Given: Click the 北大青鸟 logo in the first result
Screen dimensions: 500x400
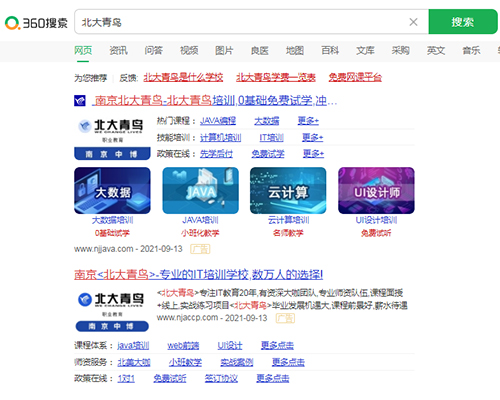Looking at the screenshot, I should [112, 138].
